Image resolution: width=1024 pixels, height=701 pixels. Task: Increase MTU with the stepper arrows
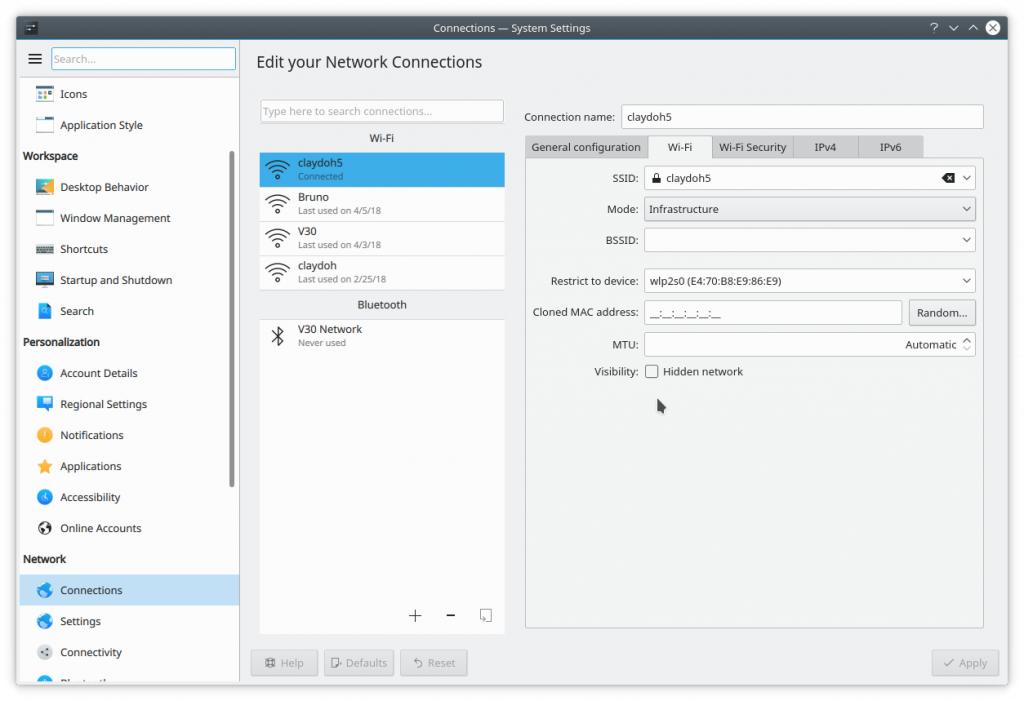pyautogui.click(x=966, y=340)
